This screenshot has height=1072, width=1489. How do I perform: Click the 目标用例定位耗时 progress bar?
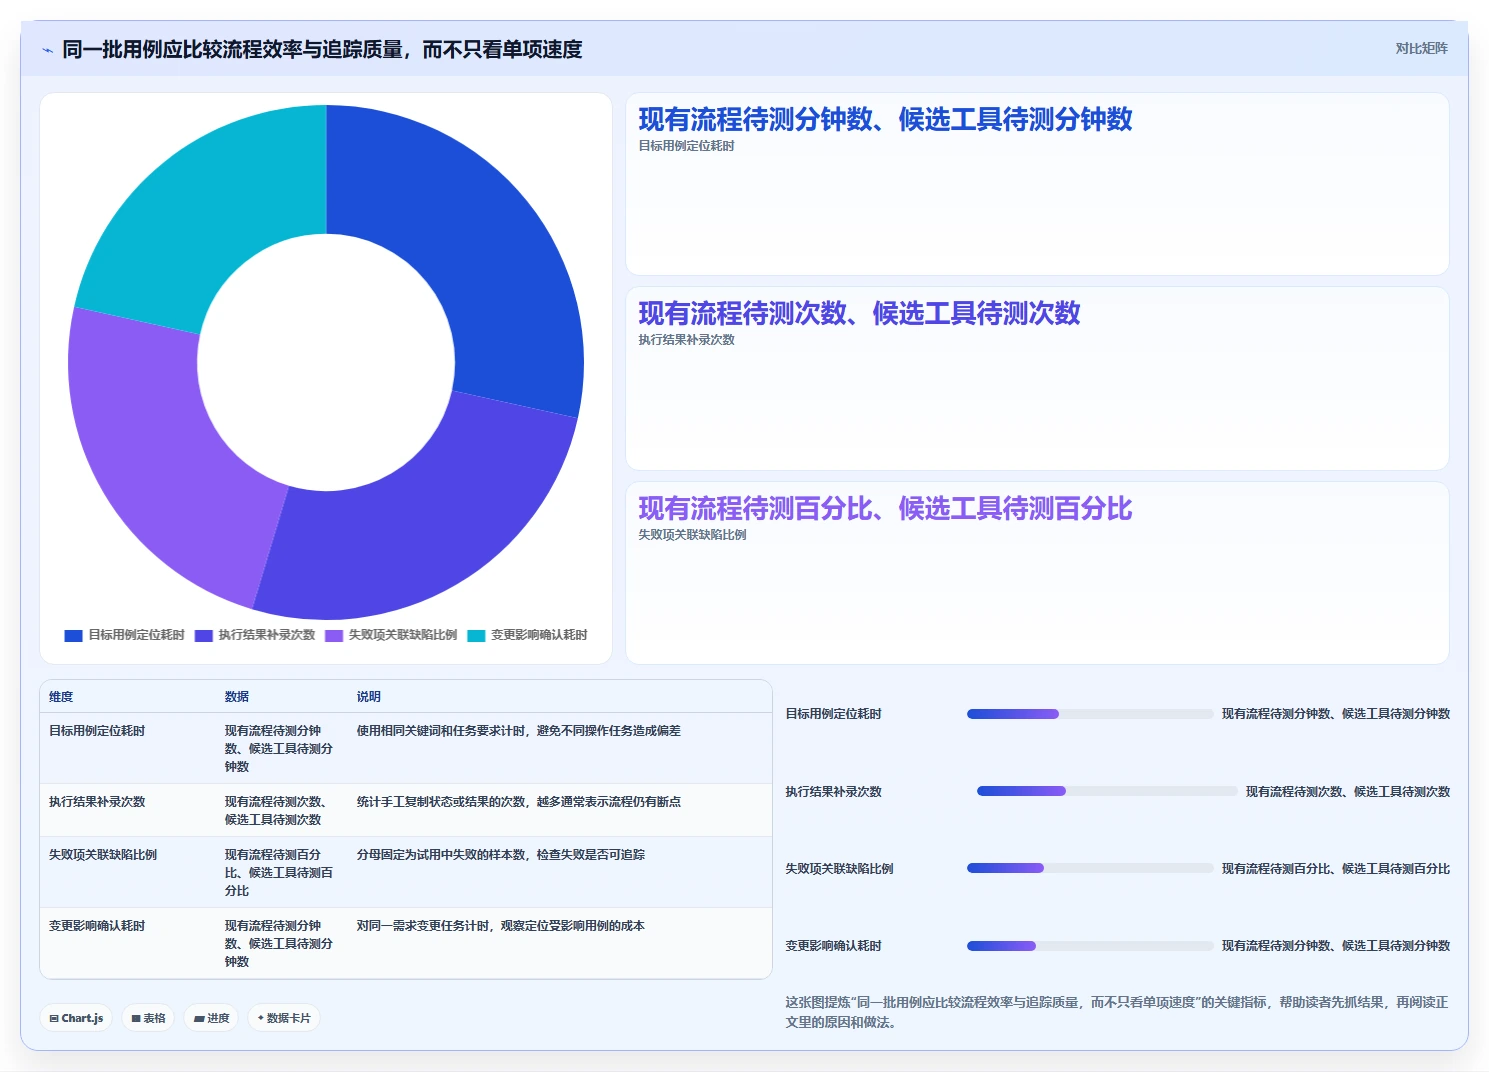(1090, 714)
